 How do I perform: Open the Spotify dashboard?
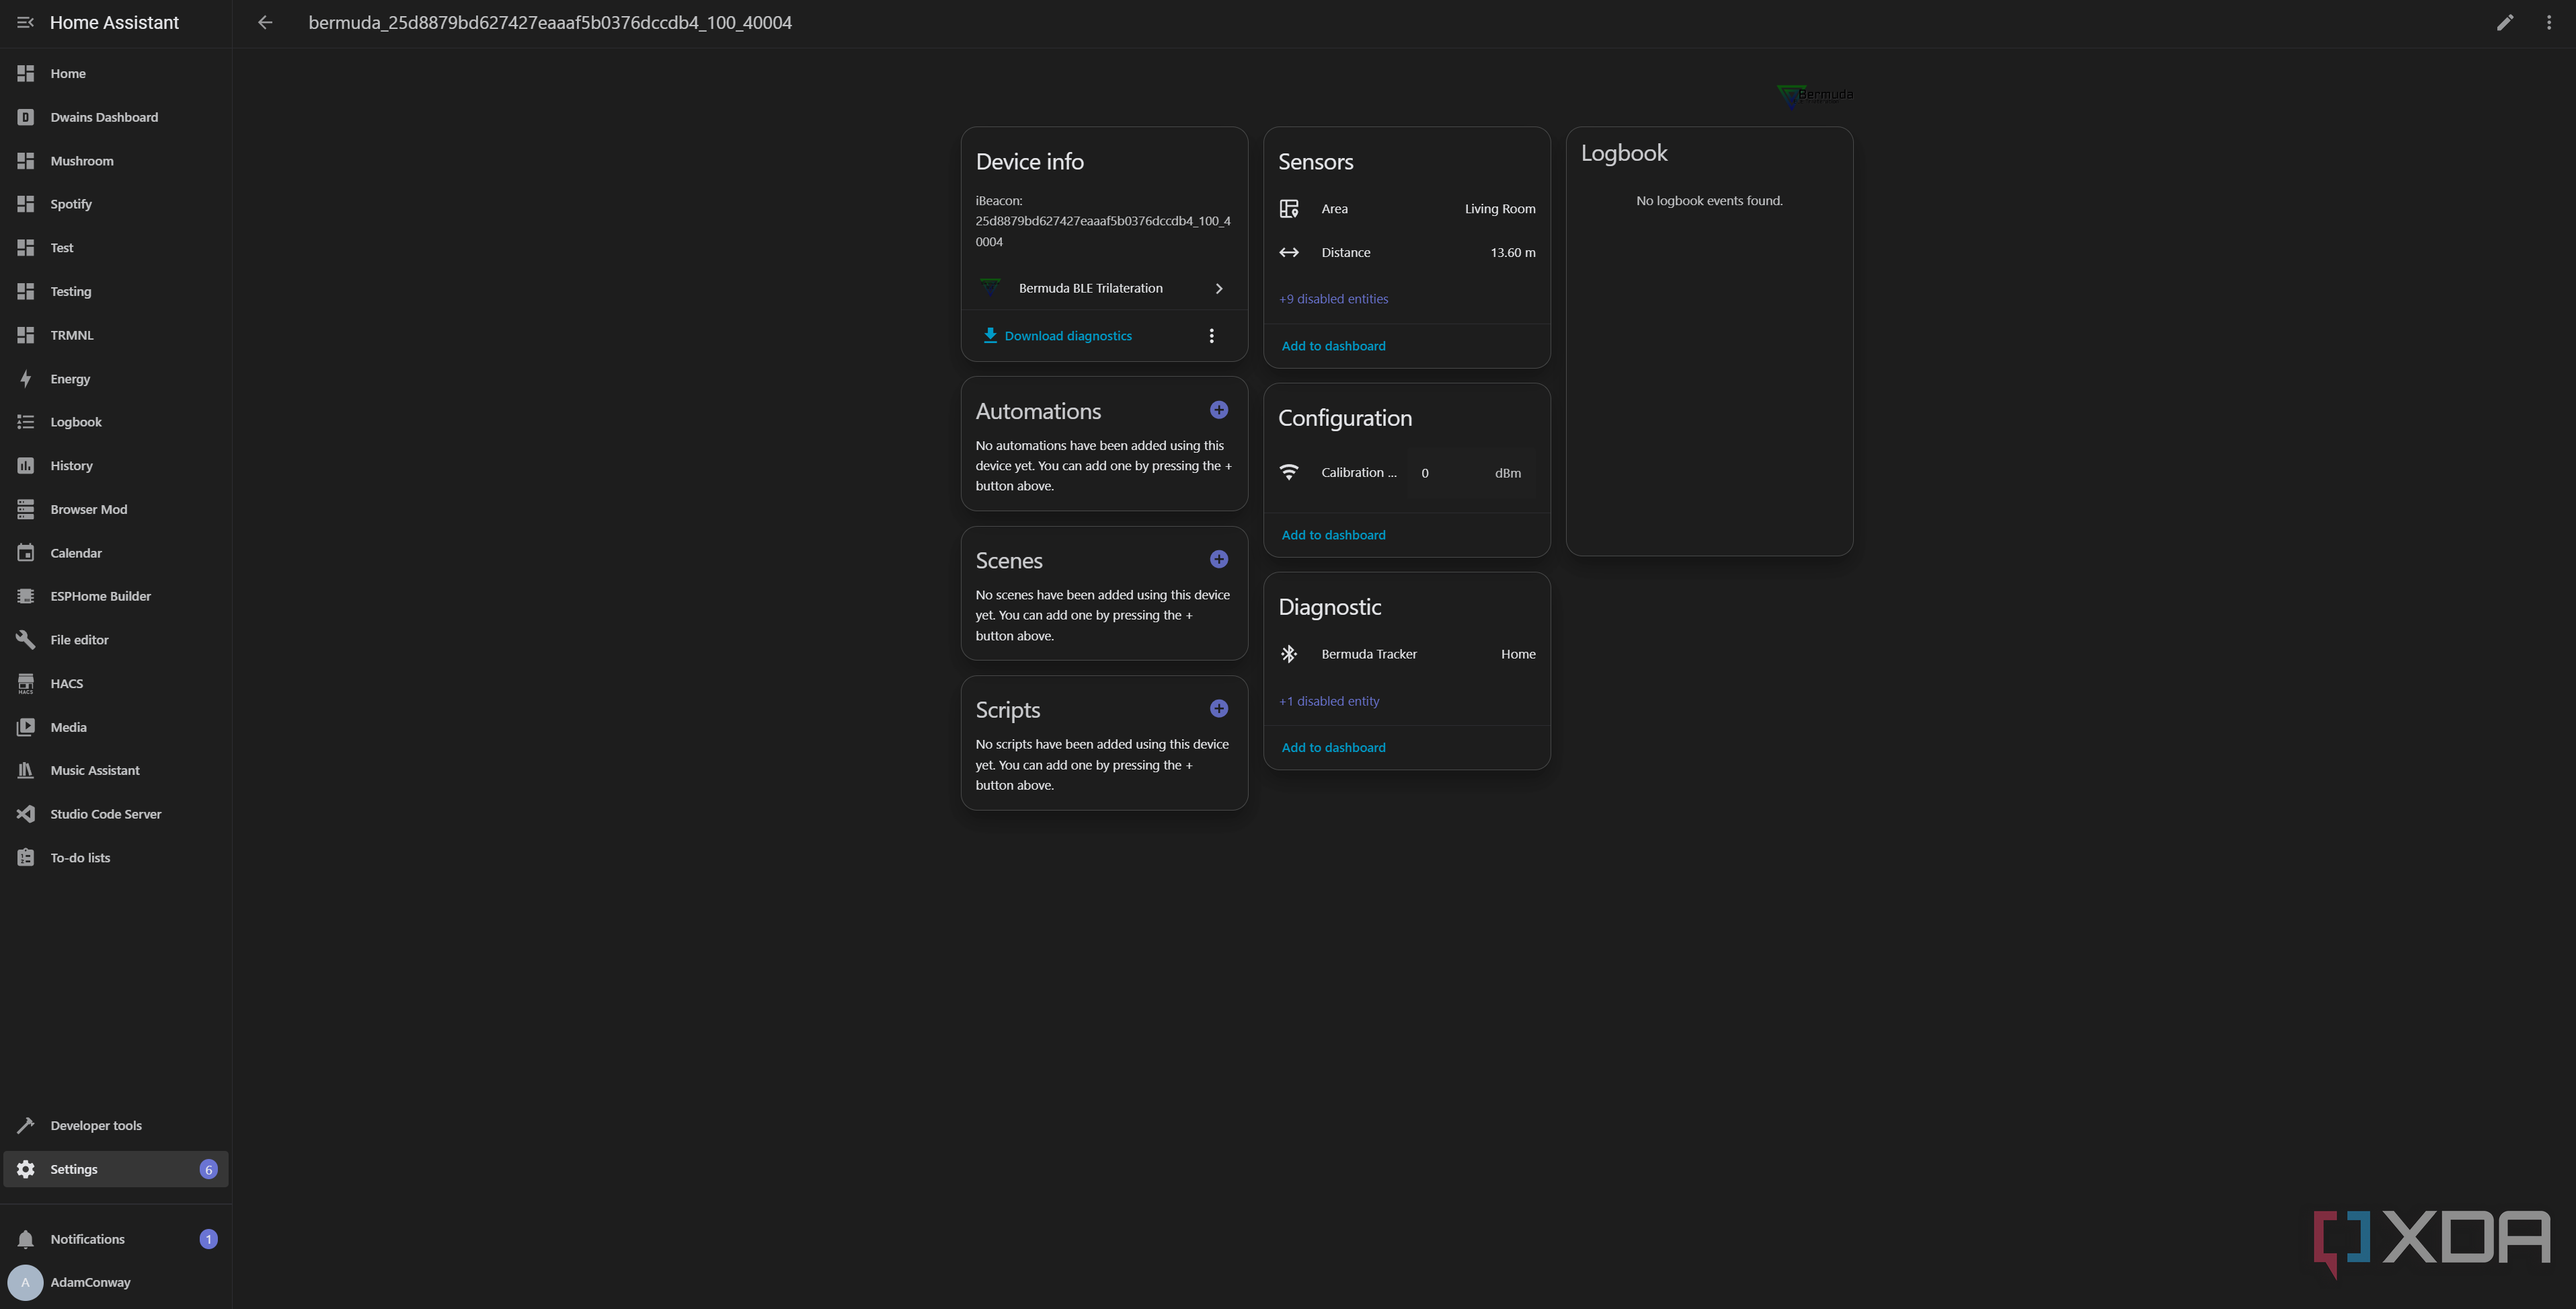pos(116,204)
